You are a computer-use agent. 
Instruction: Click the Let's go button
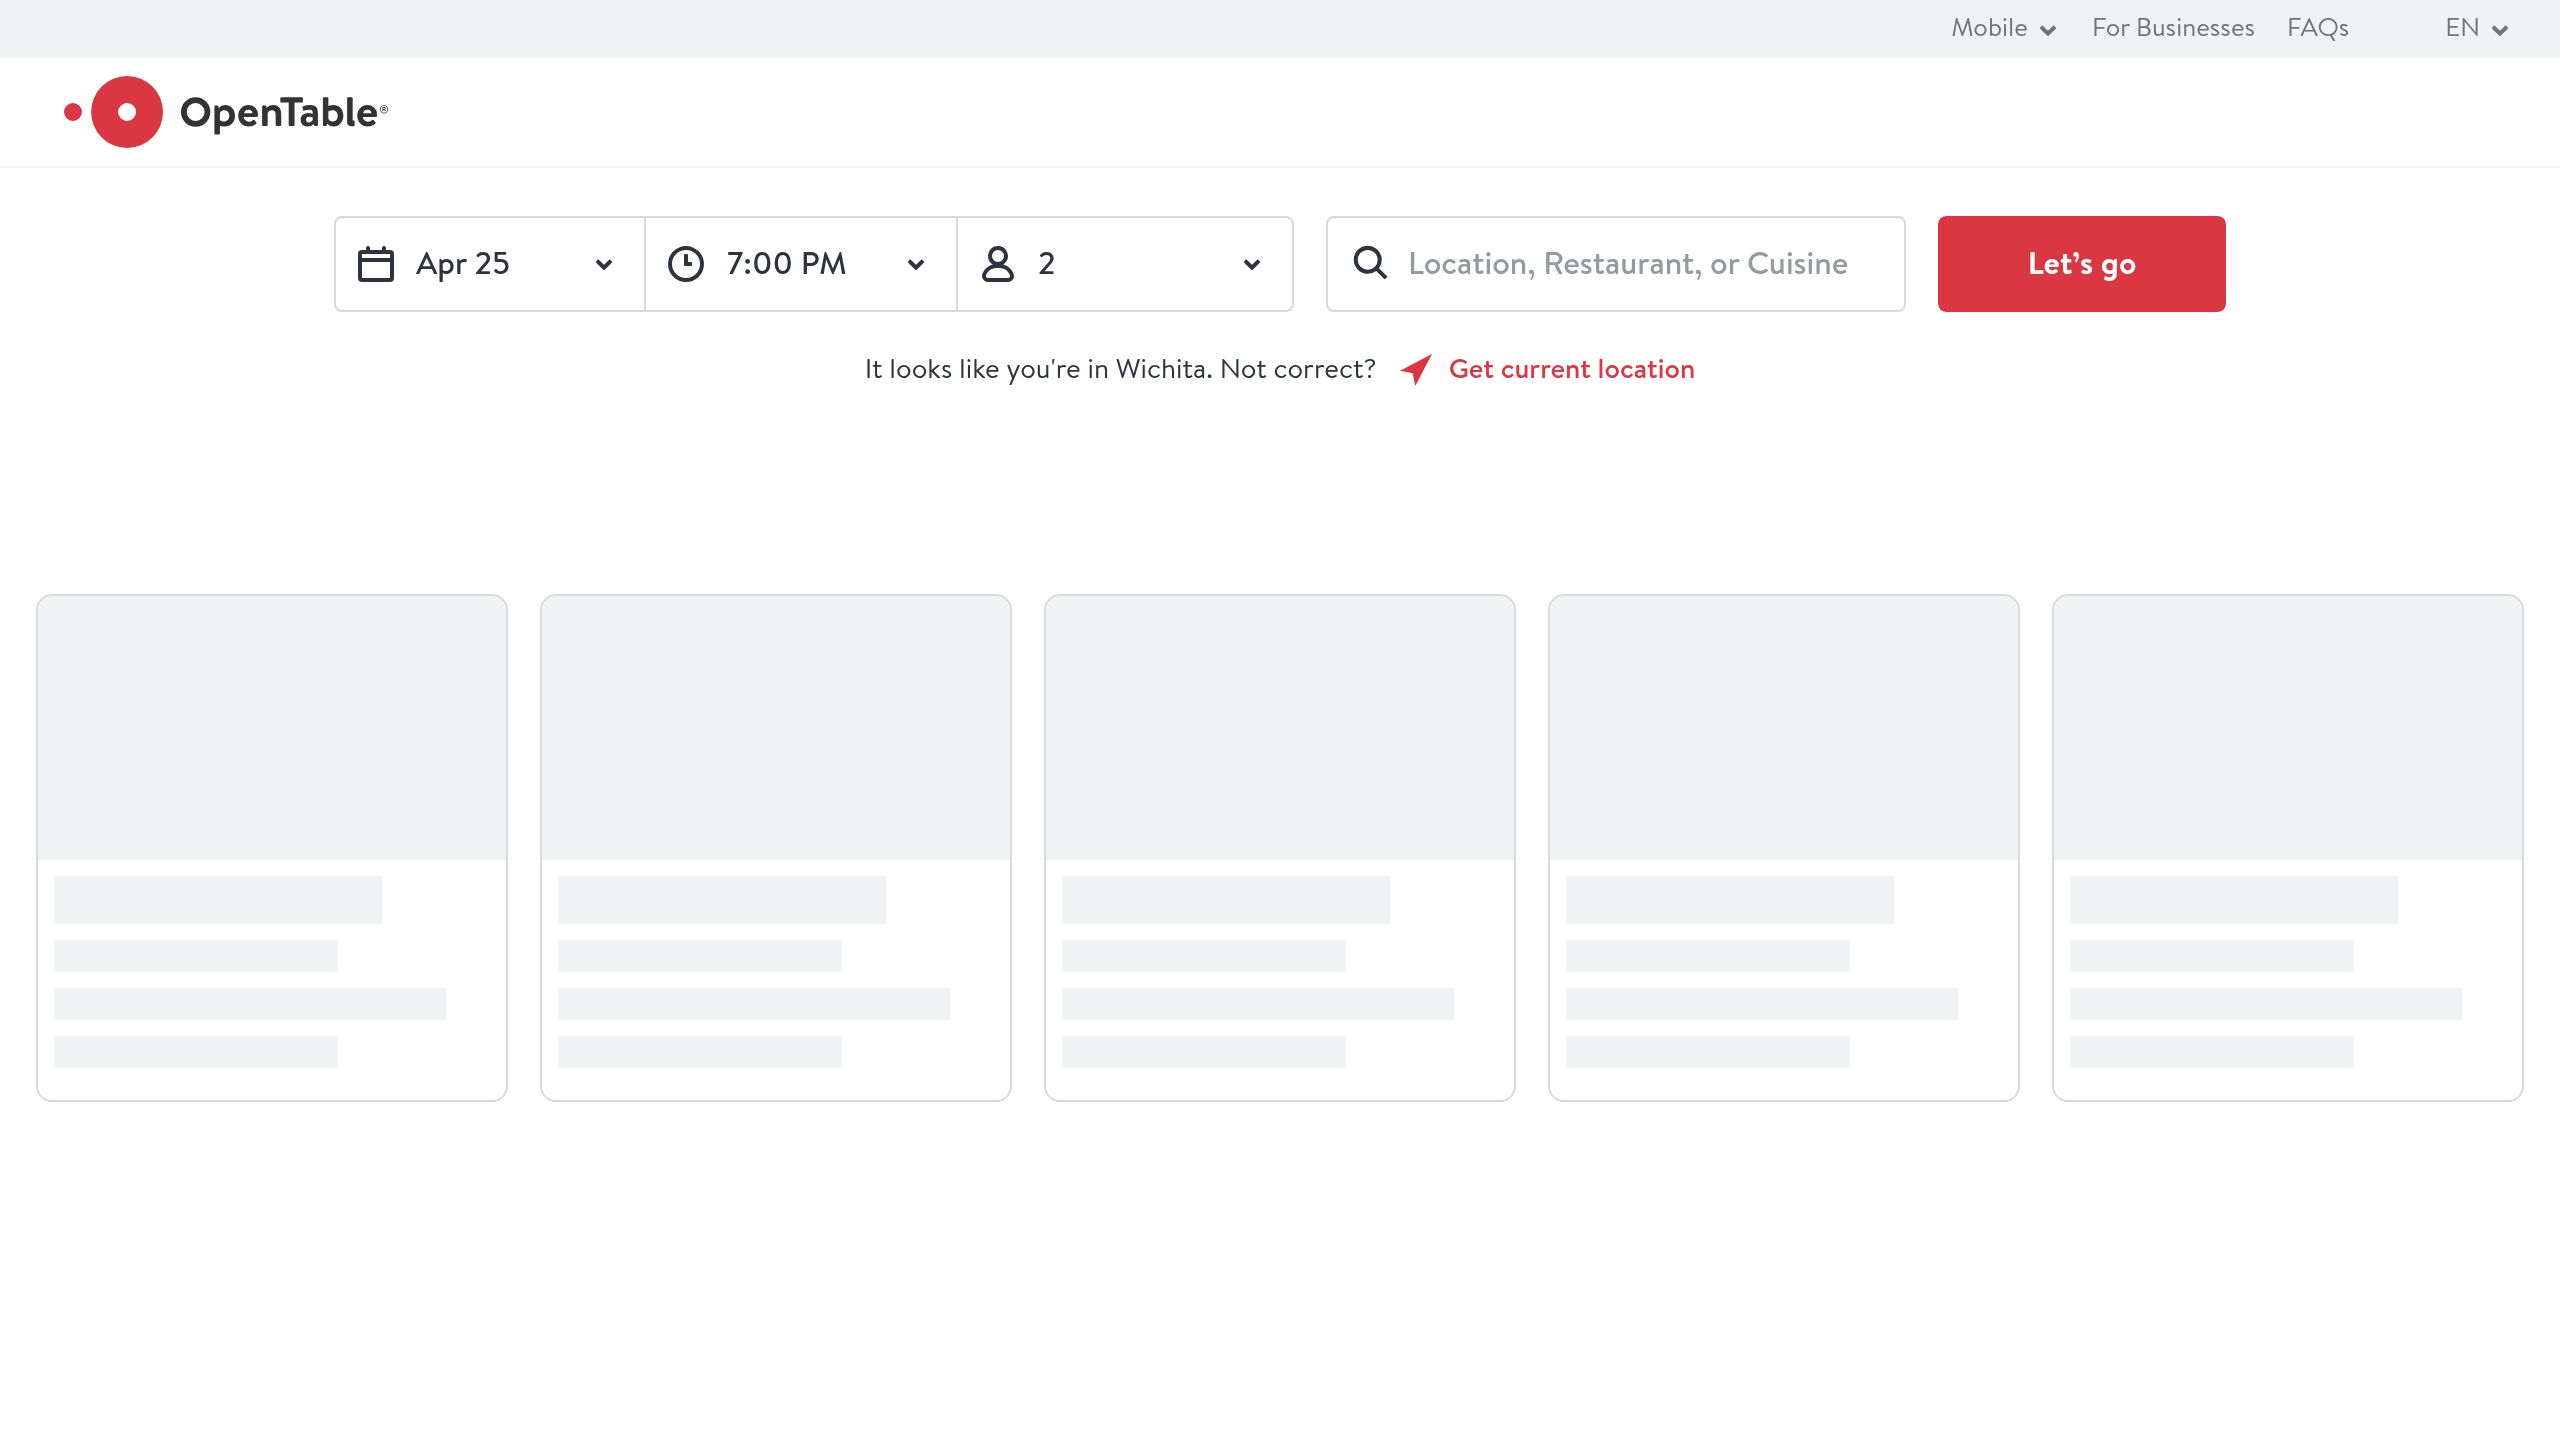[2082, 264]
